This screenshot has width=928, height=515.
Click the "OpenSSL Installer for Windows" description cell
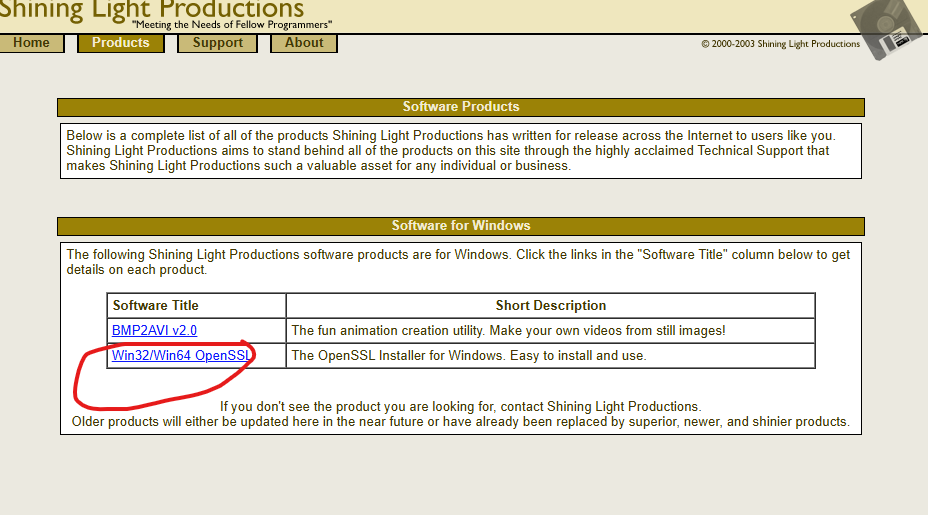coord(550,355)
